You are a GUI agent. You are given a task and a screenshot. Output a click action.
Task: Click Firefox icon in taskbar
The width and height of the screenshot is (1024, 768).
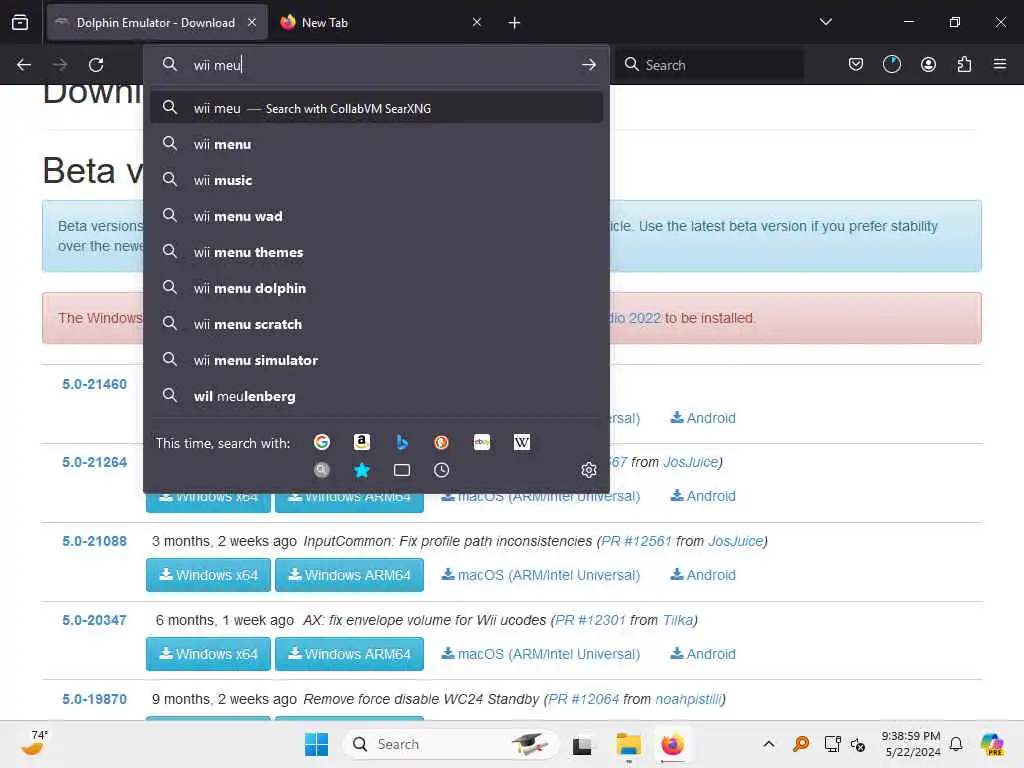click(x=672, y=744)
